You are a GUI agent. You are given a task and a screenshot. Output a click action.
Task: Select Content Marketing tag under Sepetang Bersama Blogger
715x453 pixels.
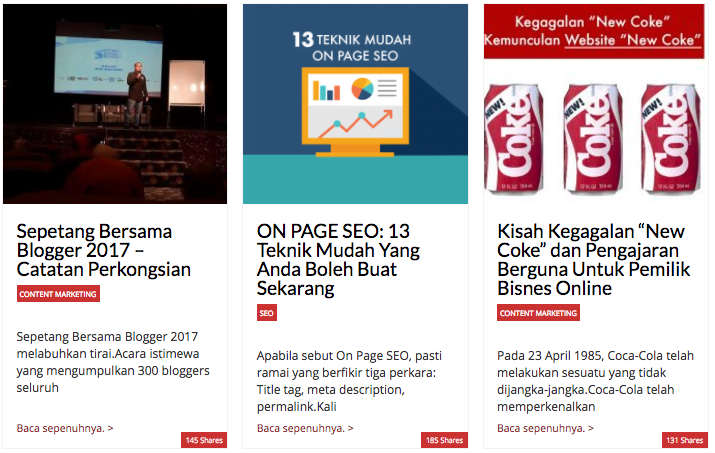point(58,294)
